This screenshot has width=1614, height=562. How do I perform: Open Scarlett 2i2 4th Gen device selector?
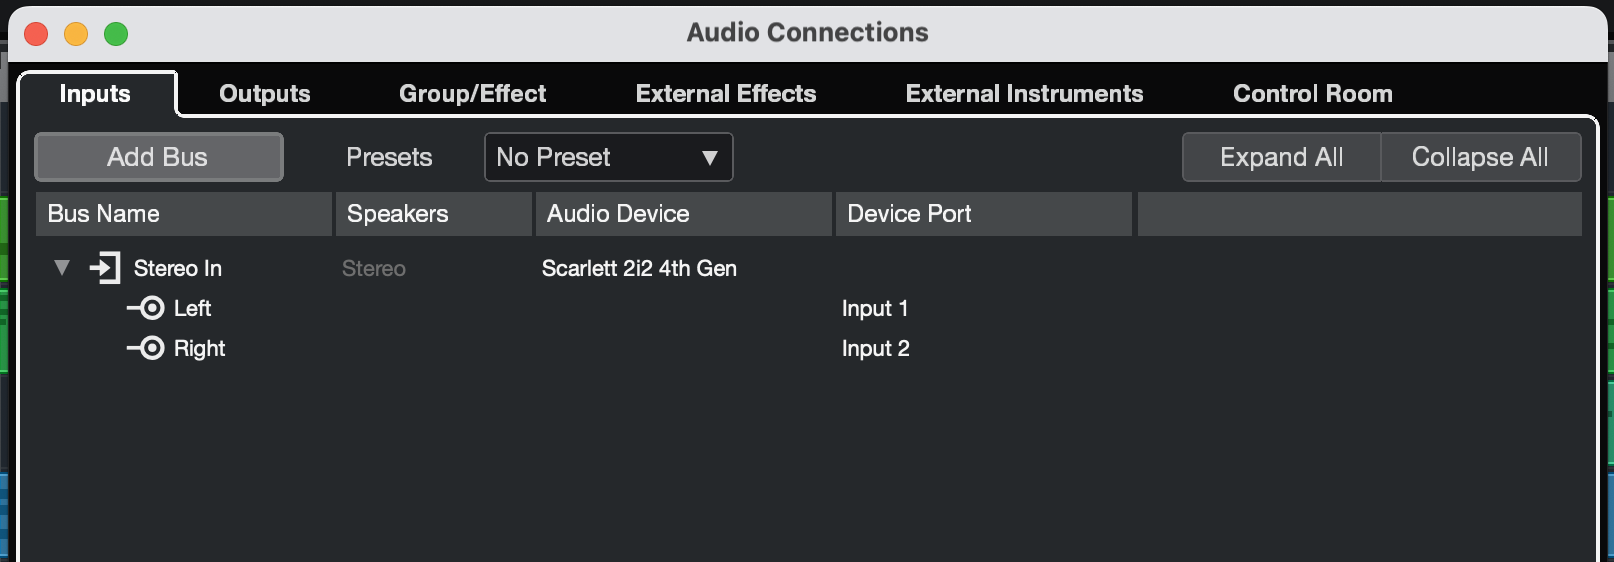point(639,268)
